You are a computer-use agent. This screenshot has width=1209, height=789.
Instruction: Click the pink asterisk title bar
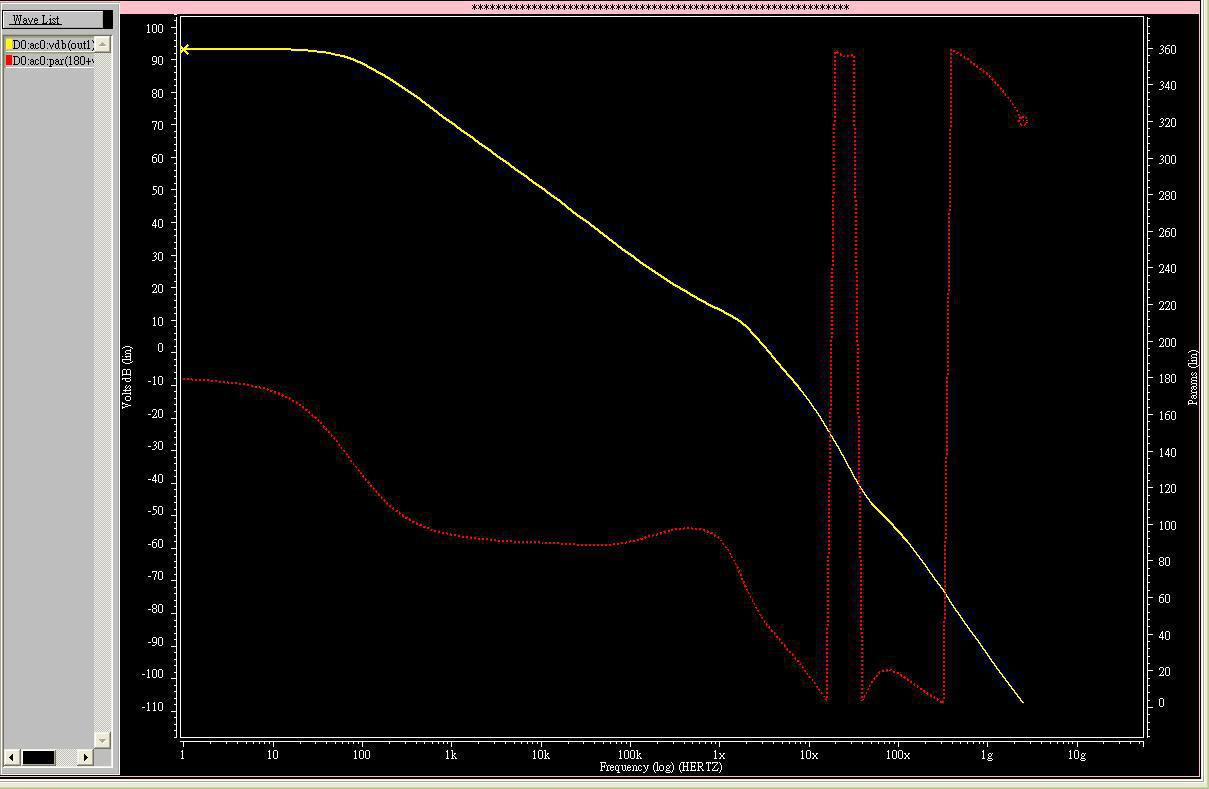pyautogui.click(x=660, y=8)
